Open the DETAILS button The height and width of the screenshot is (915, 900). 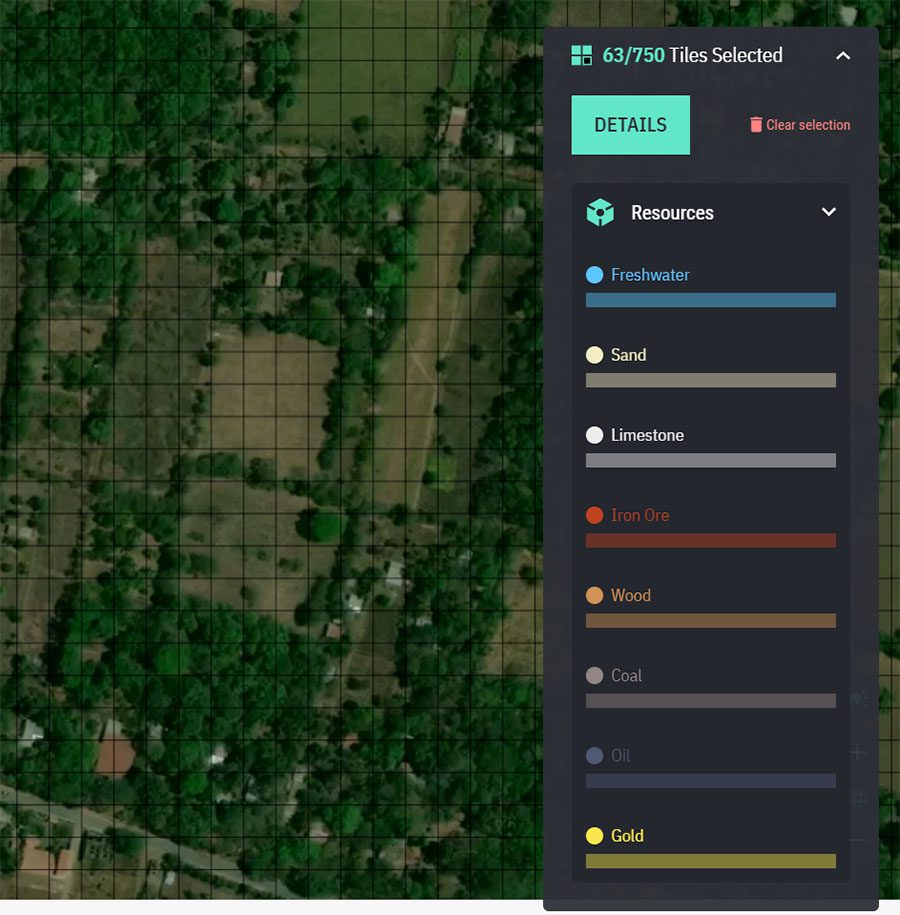coord(630,125)
